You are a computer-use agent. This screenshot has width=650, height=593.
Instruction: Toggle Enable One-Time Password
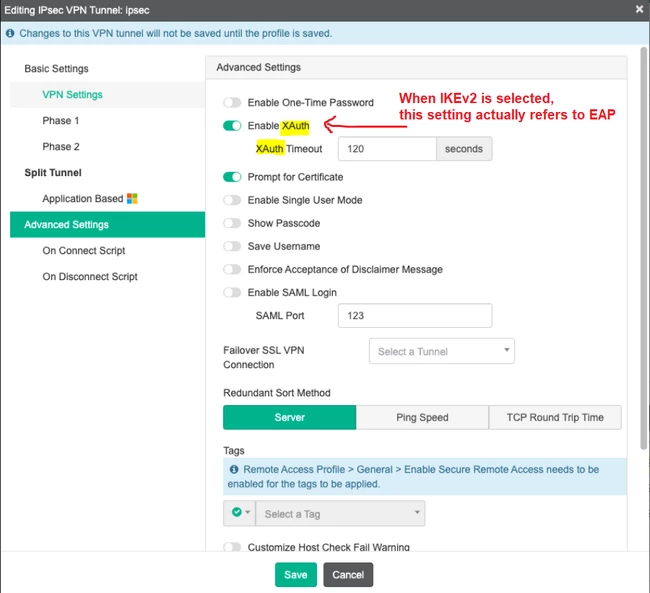(232, 102)
